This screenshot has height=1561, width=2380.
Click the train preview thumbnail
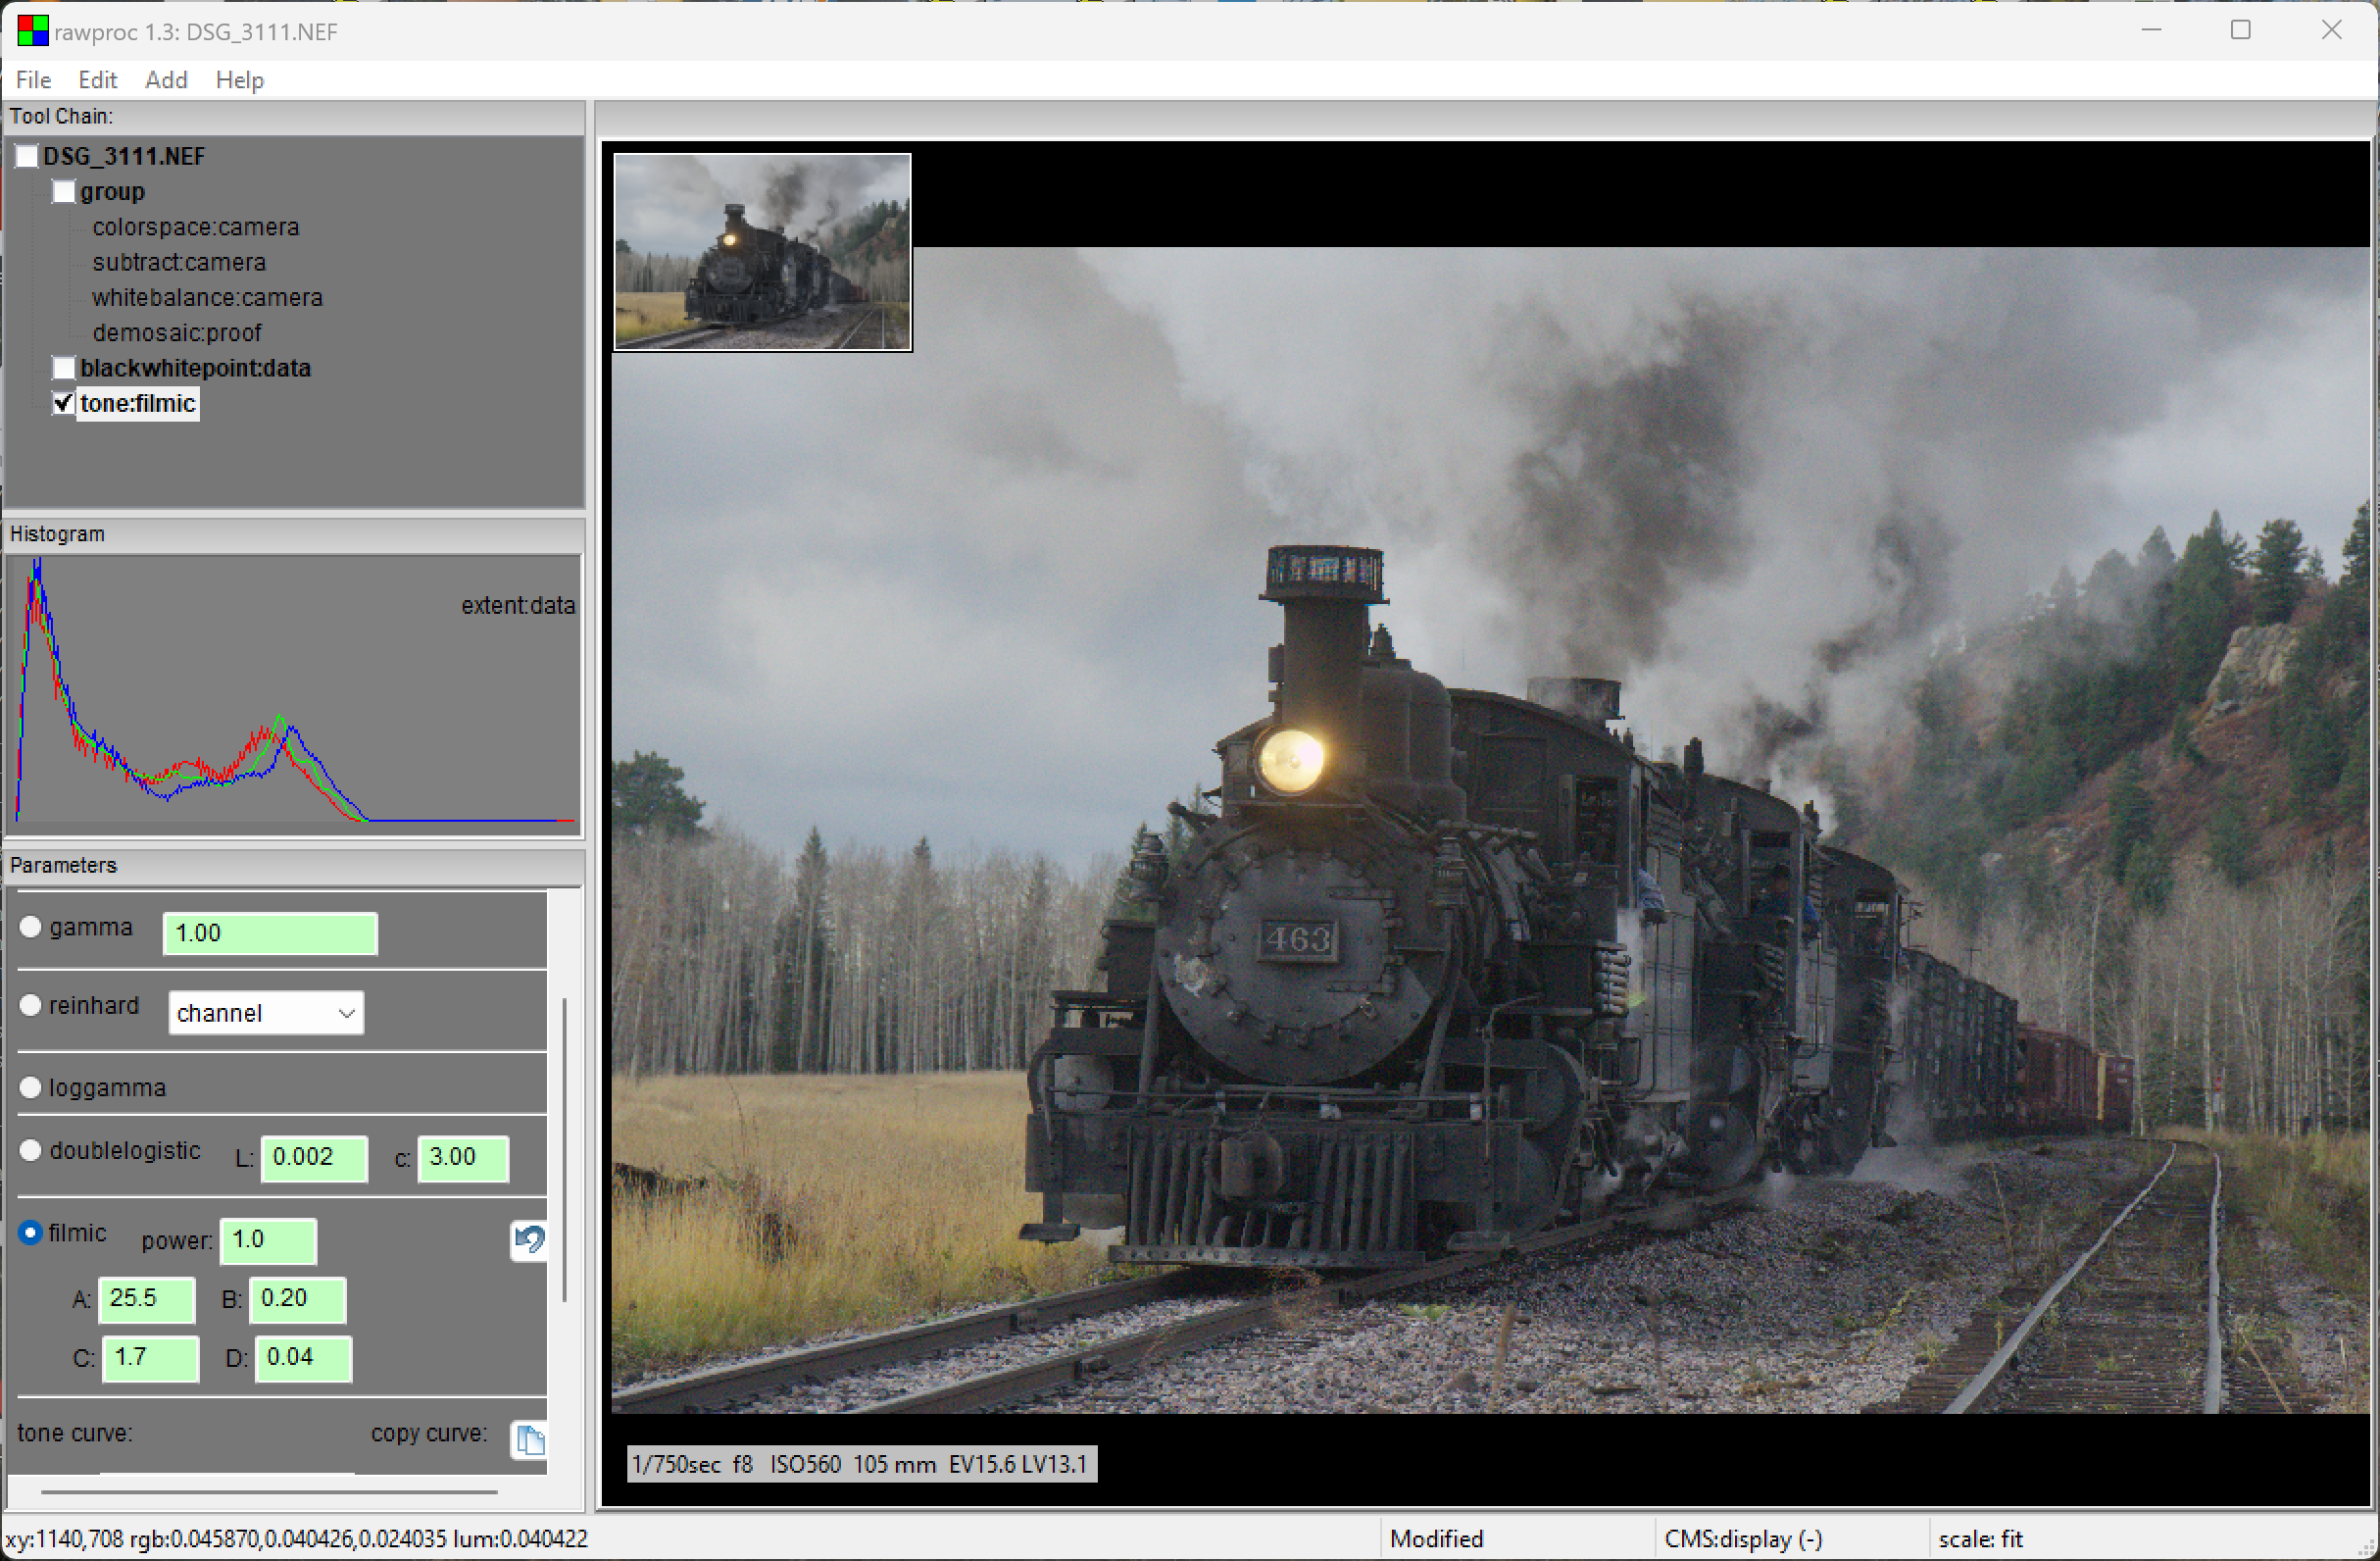tap(762, 251)
